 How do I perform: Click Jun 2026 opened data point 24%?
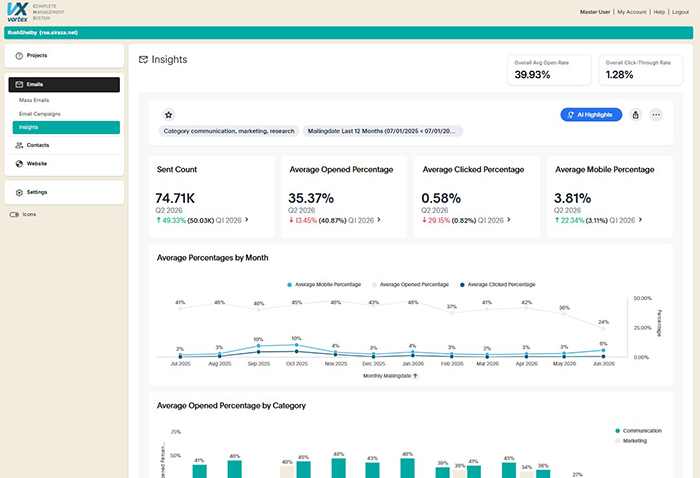[603, 328]
